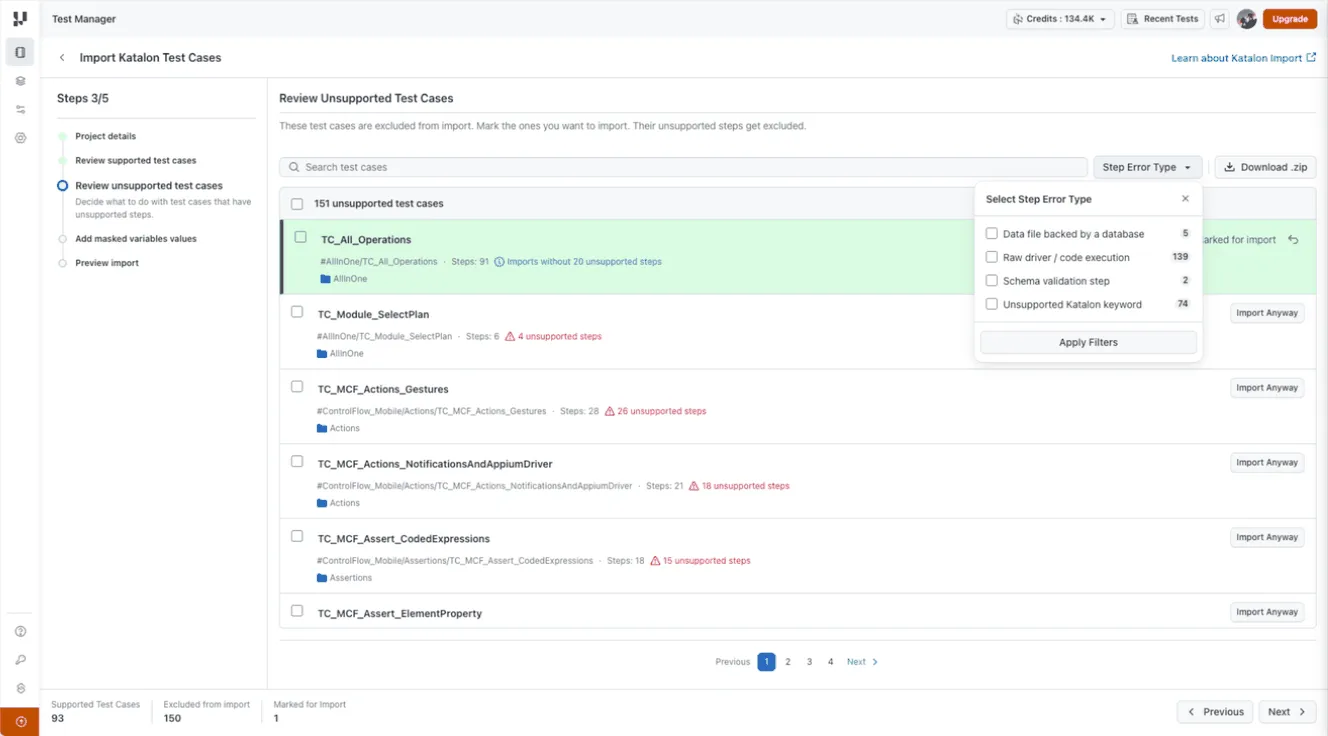The image size is (1328, 736).
Task: Click the AllInOne folder under TC_Module_SelectPlan
Action: coord(340,354)
